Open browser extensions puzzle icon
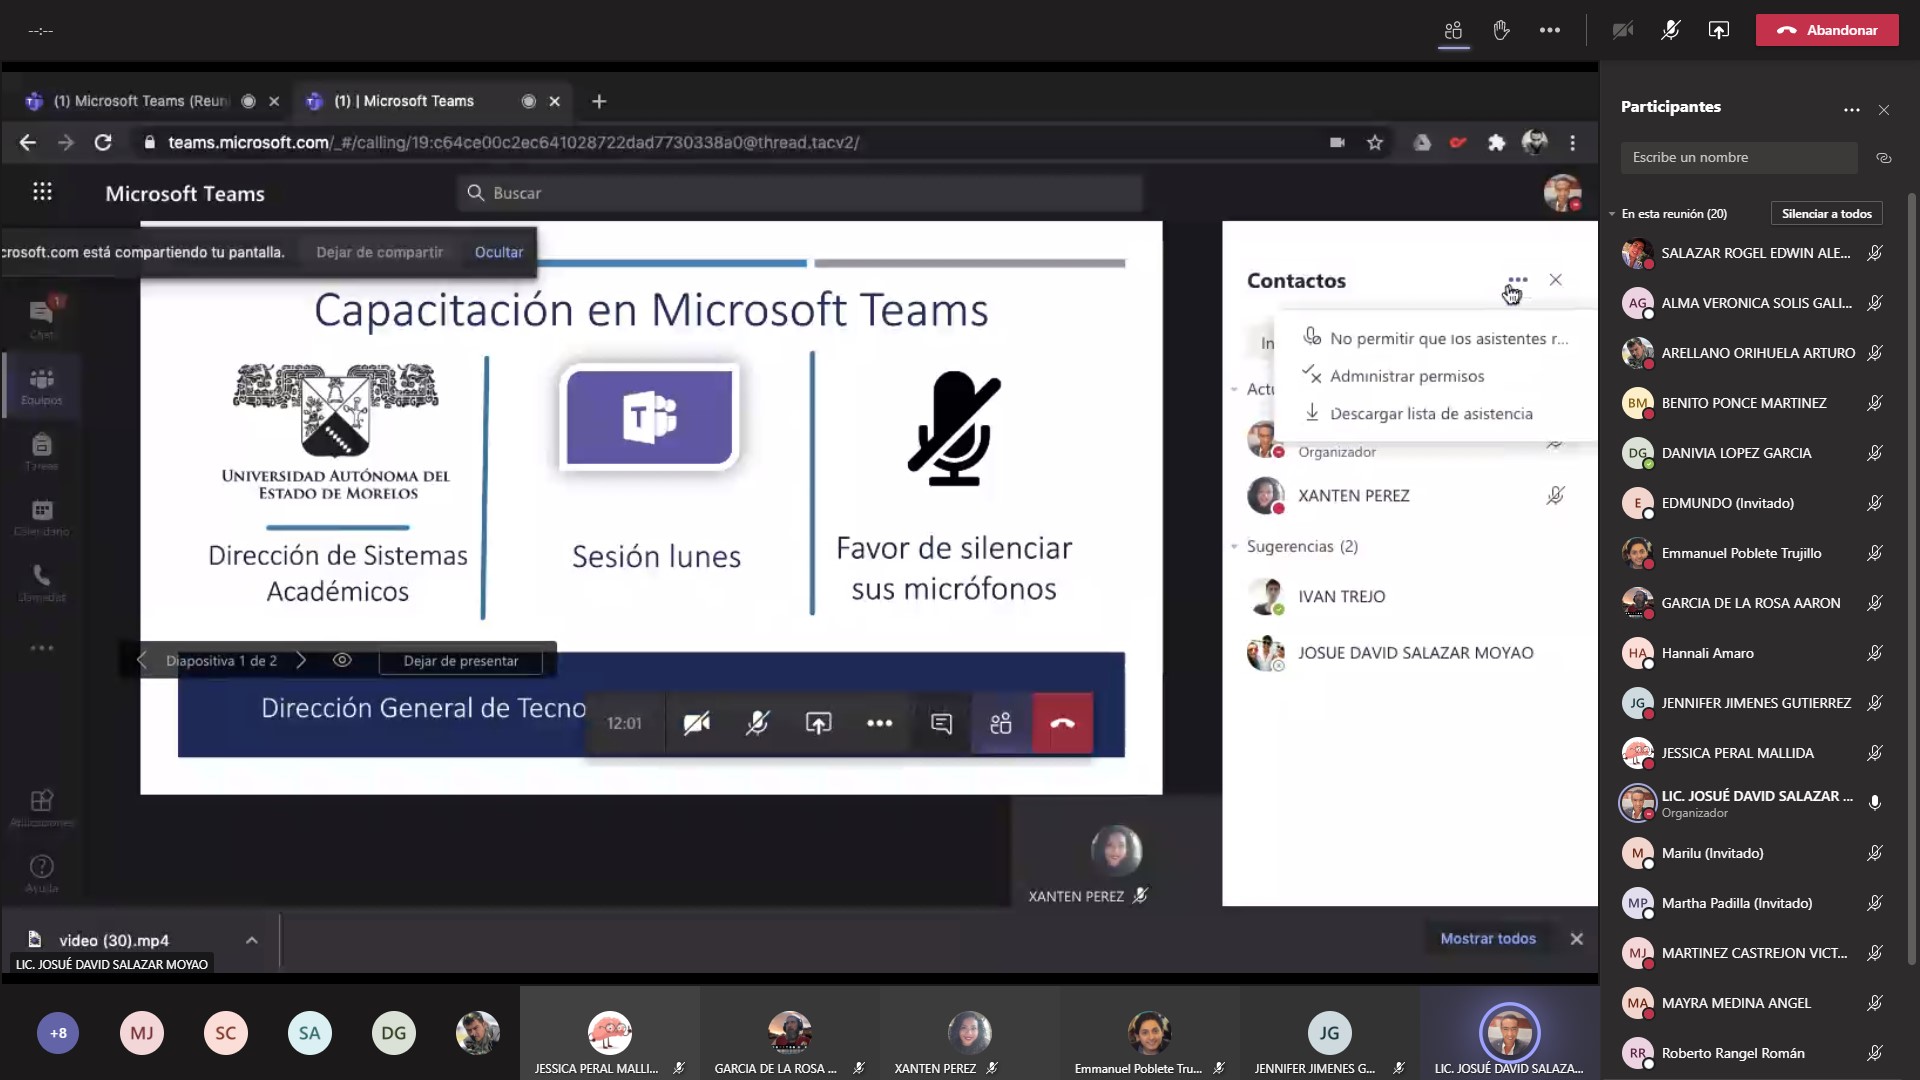 [x=1496, y=143]
